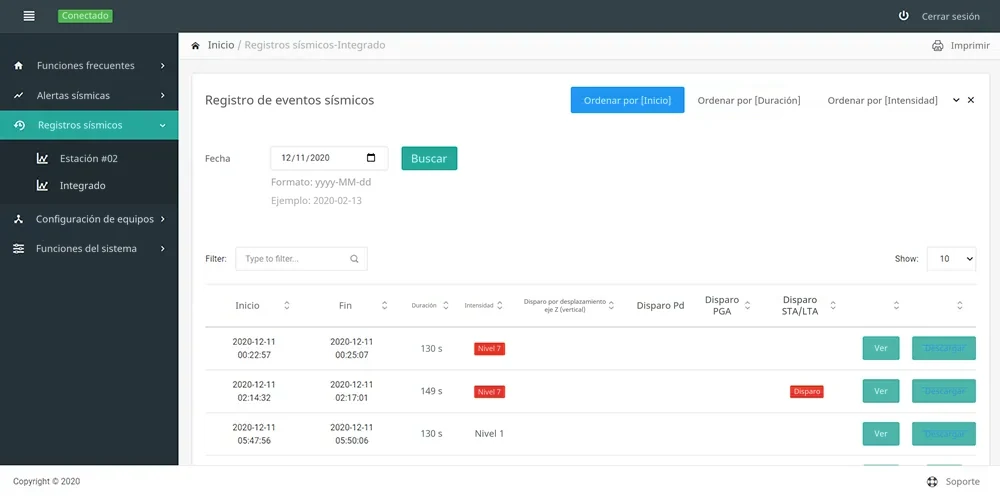View the 05:47:56 event with Ver

coord(881,434)
